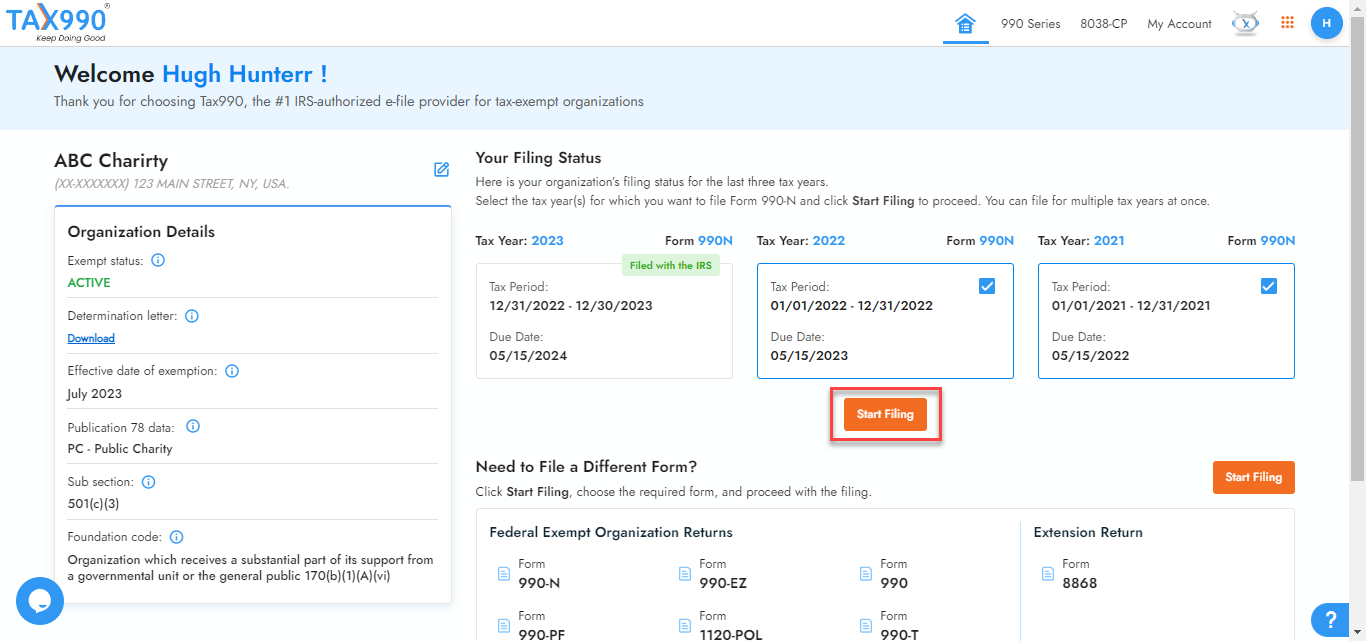
Task: Open My Account from the top navigation
Action: [1179, 23]
